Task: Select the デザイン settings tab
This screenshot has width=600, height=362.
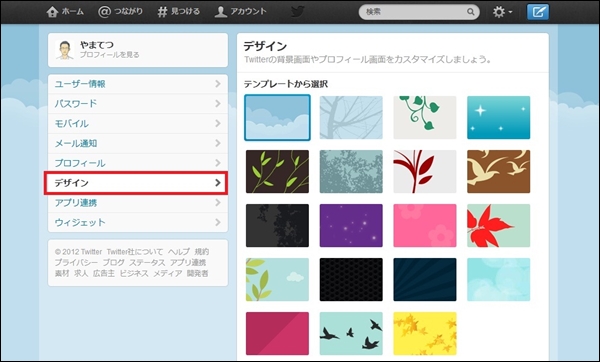Action: pos(136,183)
